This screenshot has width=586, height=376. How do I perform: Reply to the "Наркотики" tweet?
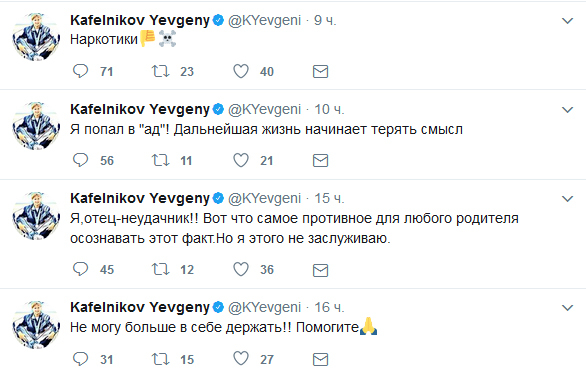click(x=80, y=71)
